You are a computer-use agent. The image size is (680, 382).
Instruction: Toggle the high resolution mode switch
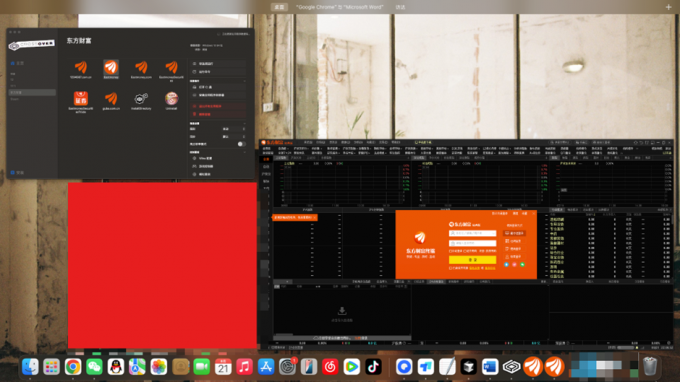241,144
